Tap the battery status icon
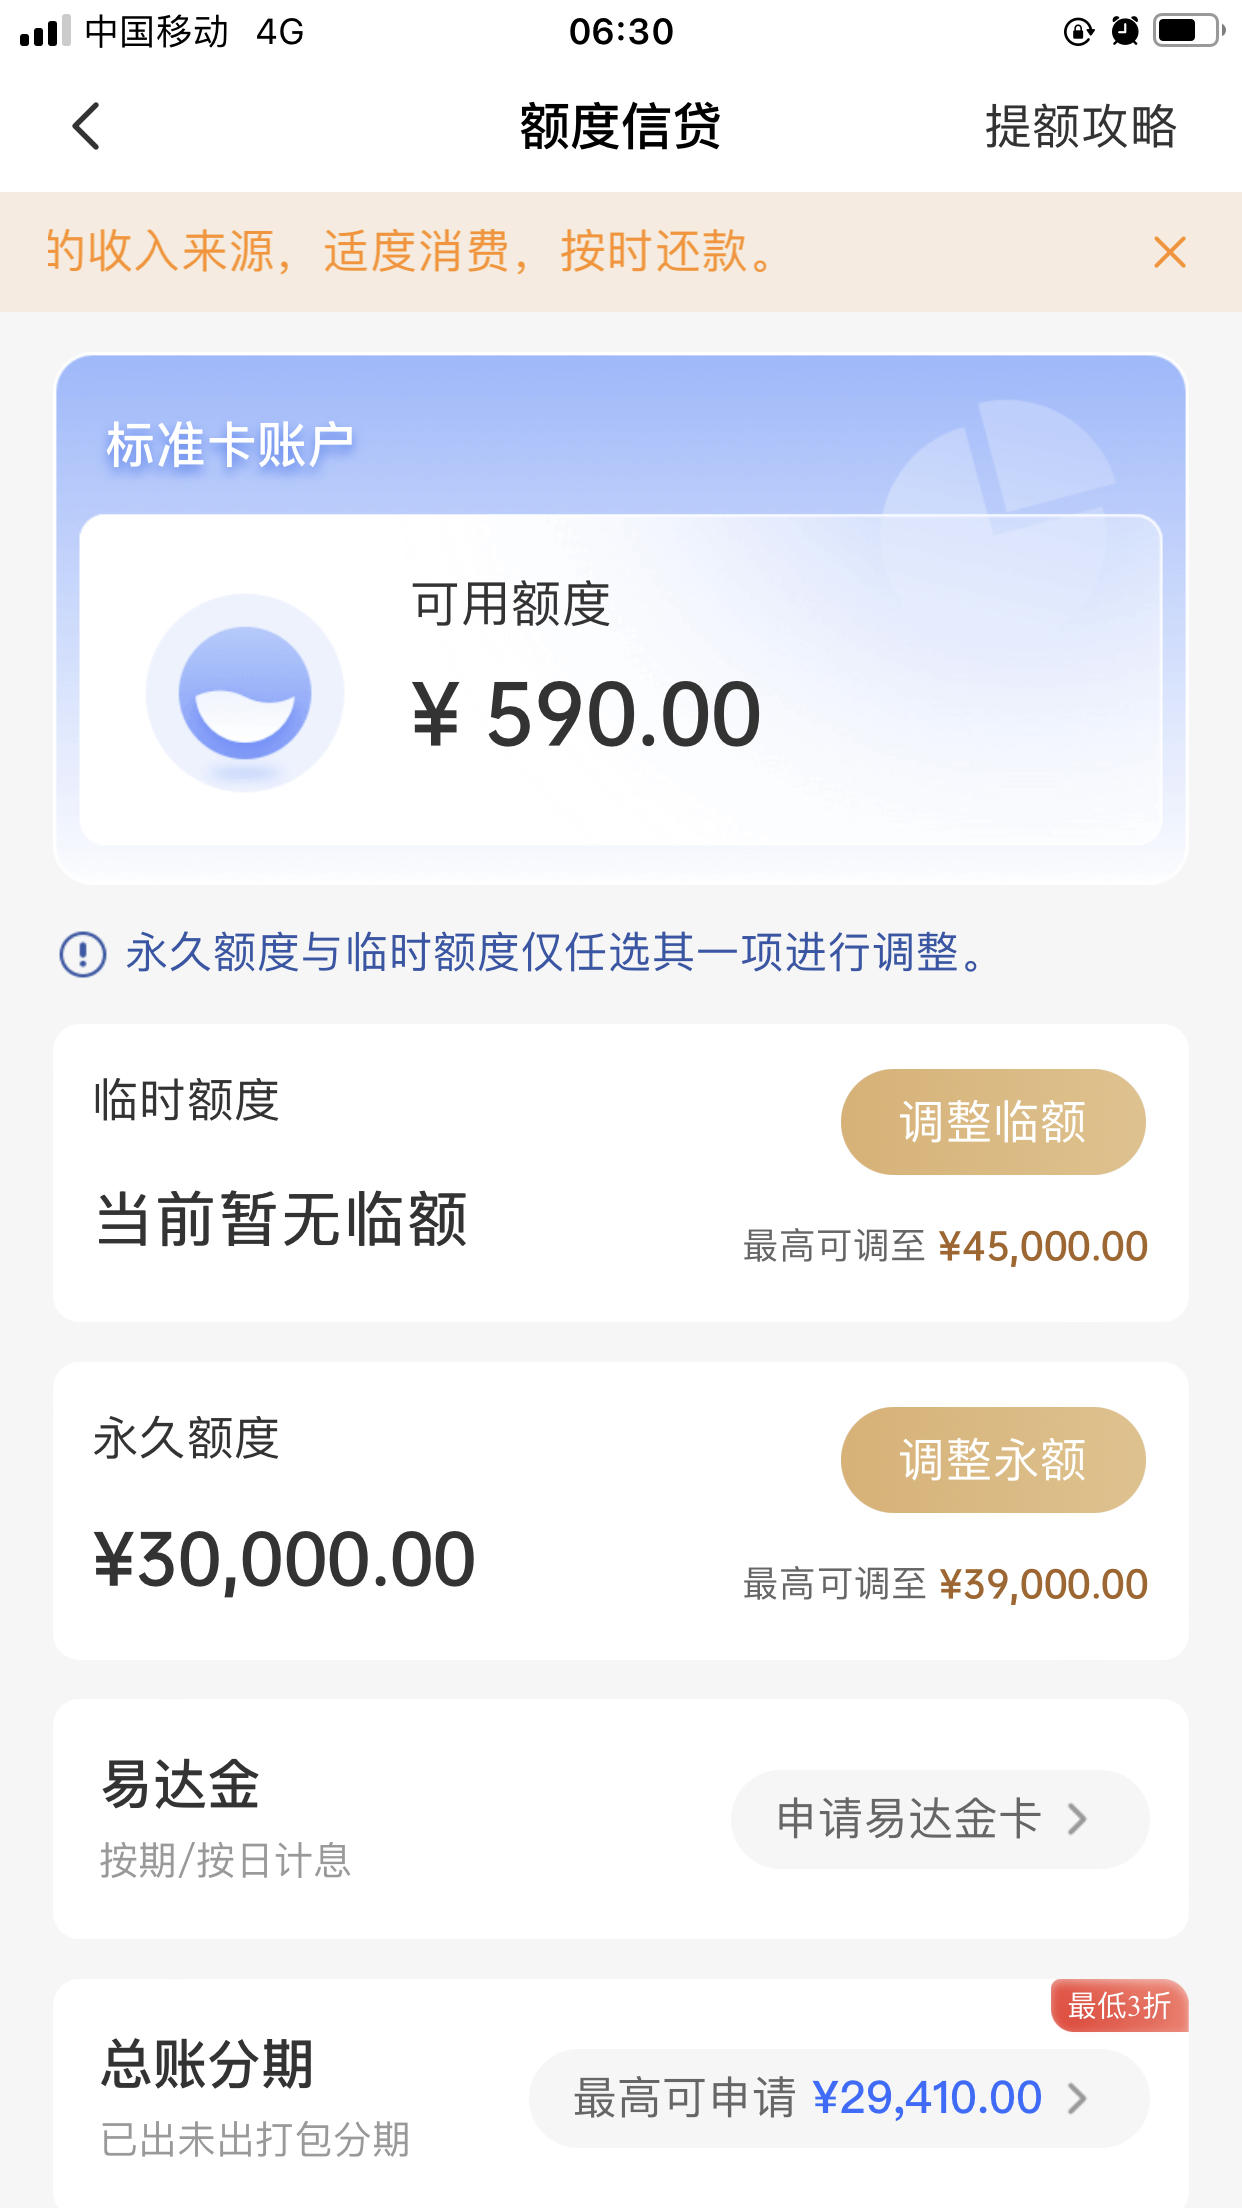1242x2208 pixels. 1189,31
